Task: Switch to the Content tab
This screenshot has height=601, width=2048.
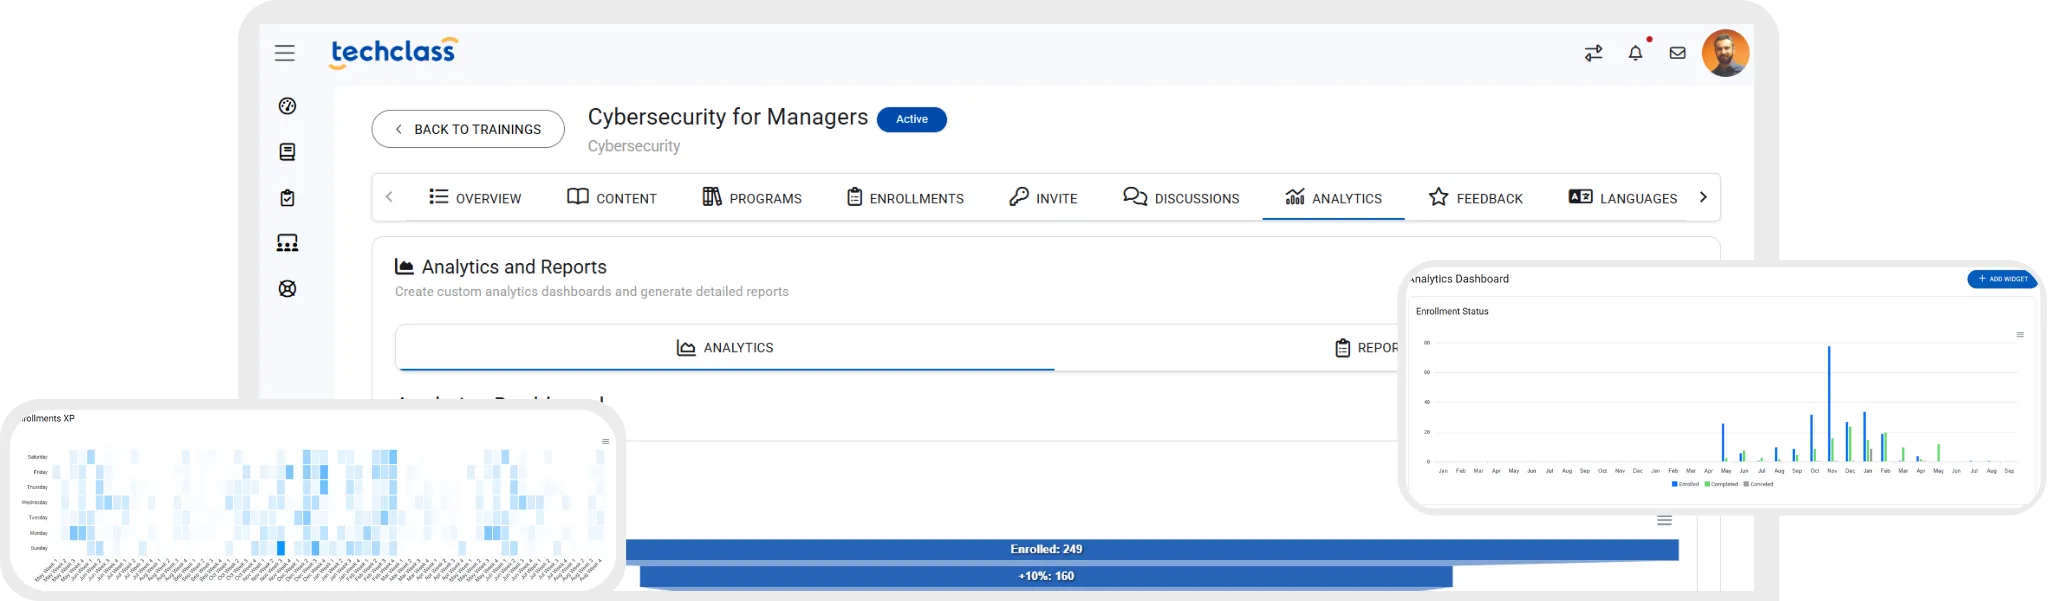Action: (x=612, y=198)
